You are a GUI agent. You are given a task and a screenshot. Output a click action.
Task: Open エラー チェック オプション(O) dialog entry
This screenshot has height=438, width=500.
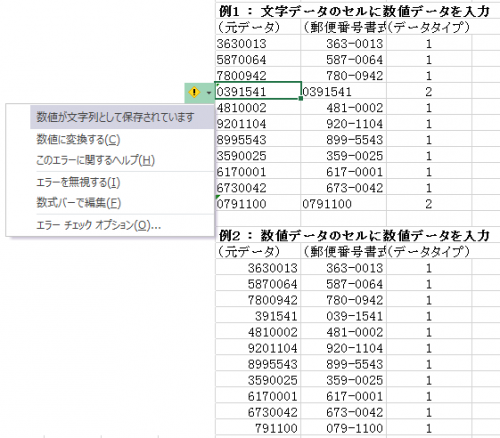click(99, 225)
